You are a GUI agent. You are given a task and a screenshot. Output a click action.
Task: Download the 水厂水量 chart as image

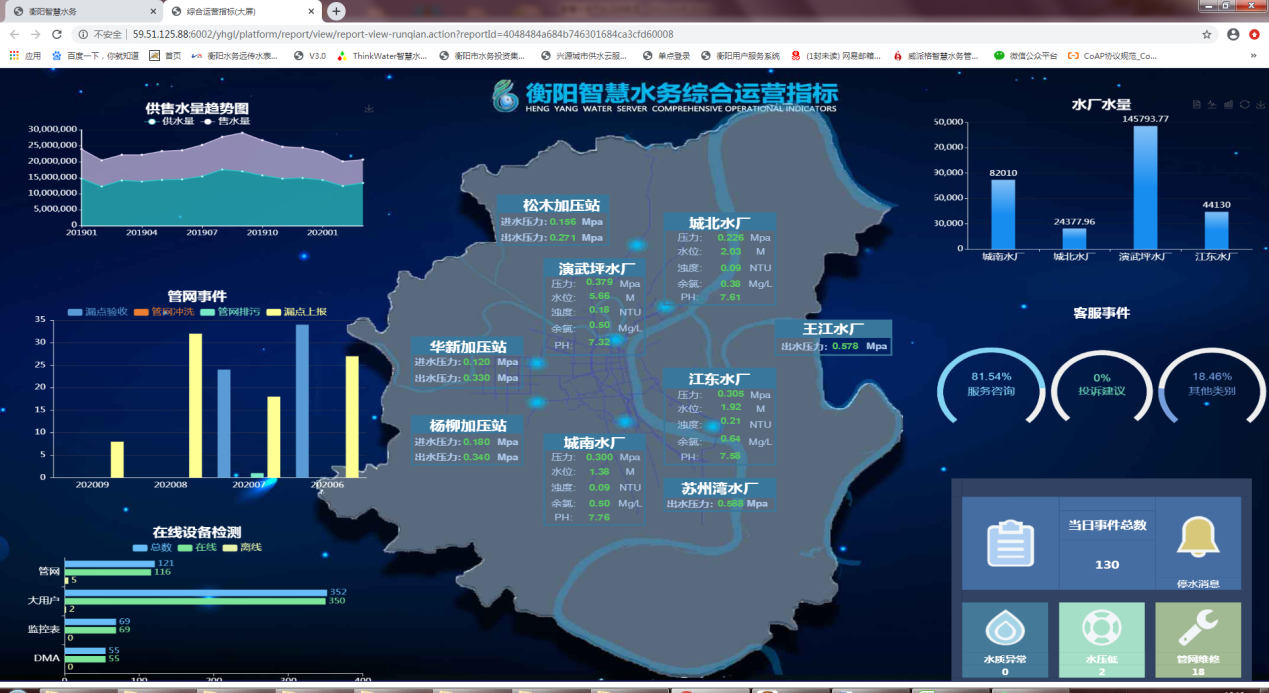coord(1260,104)
